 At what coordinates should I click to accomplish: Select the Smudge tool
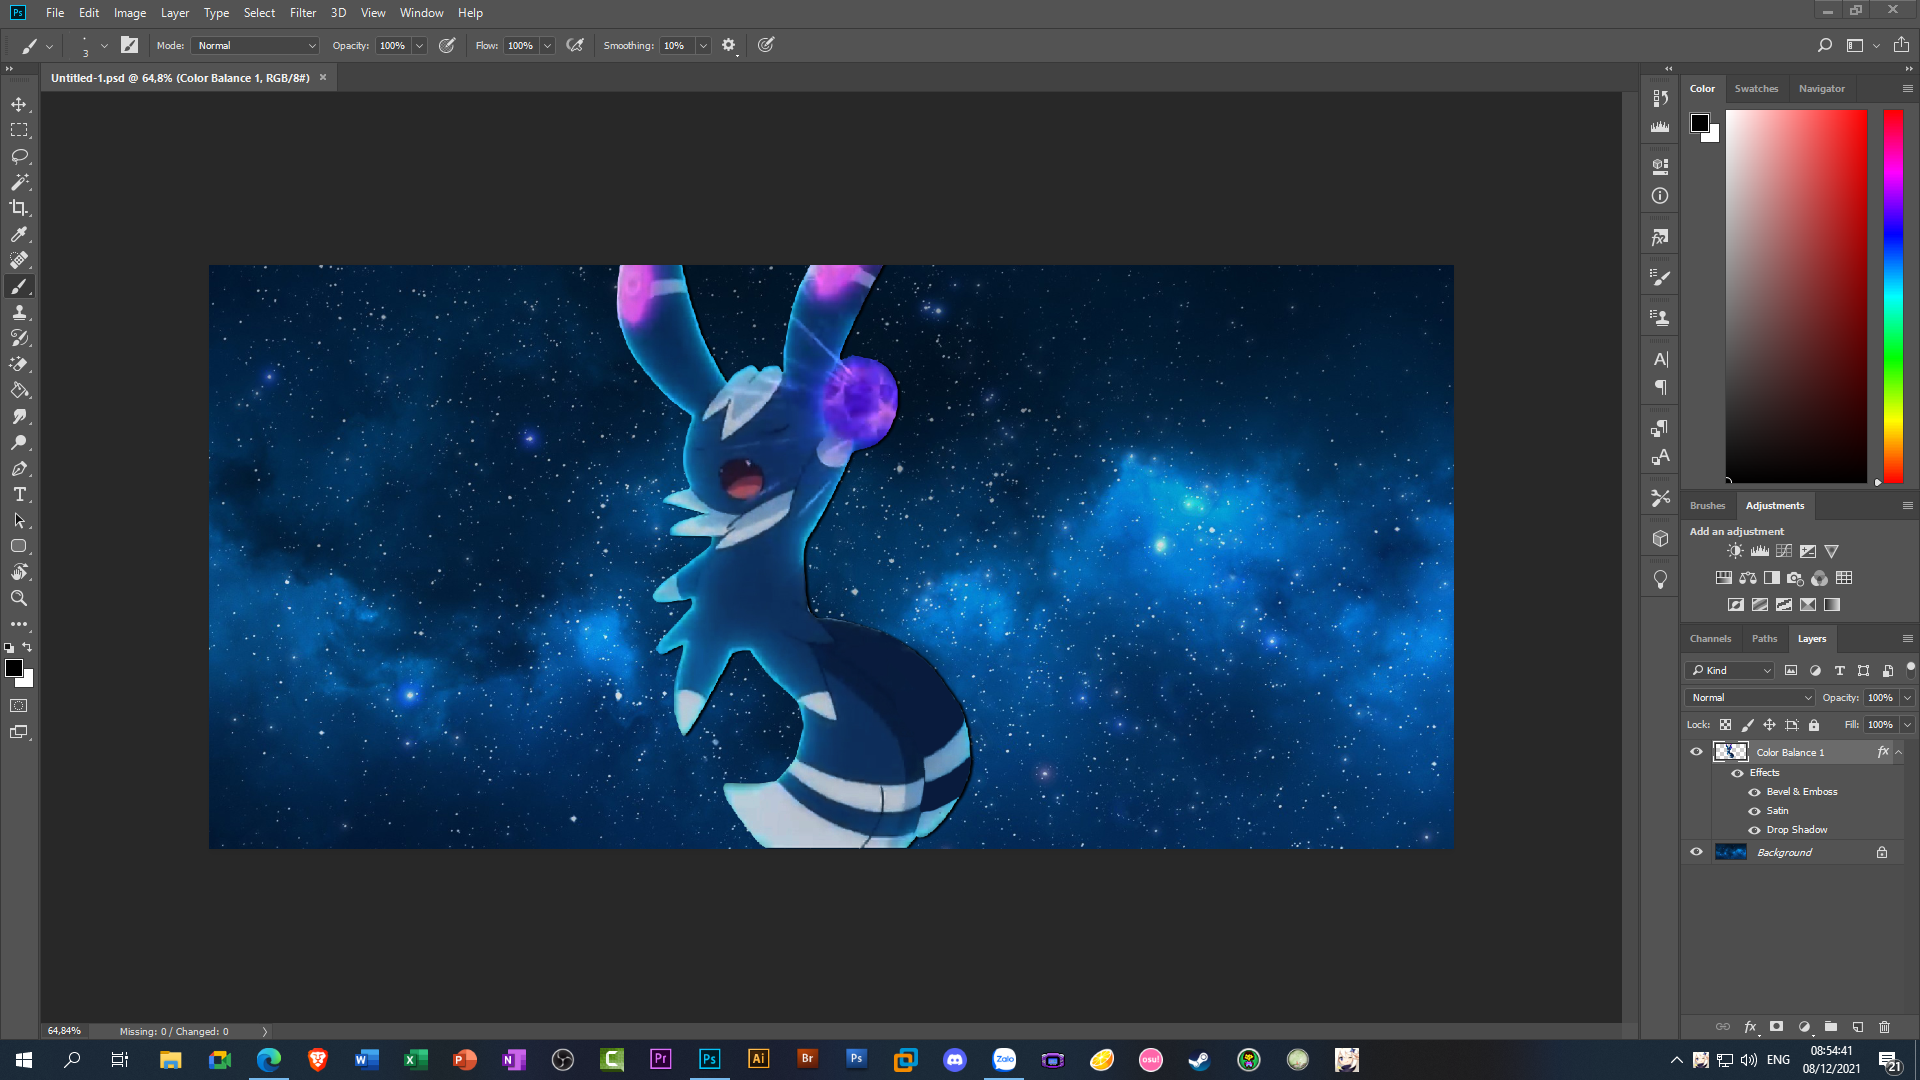coord(19,416)
